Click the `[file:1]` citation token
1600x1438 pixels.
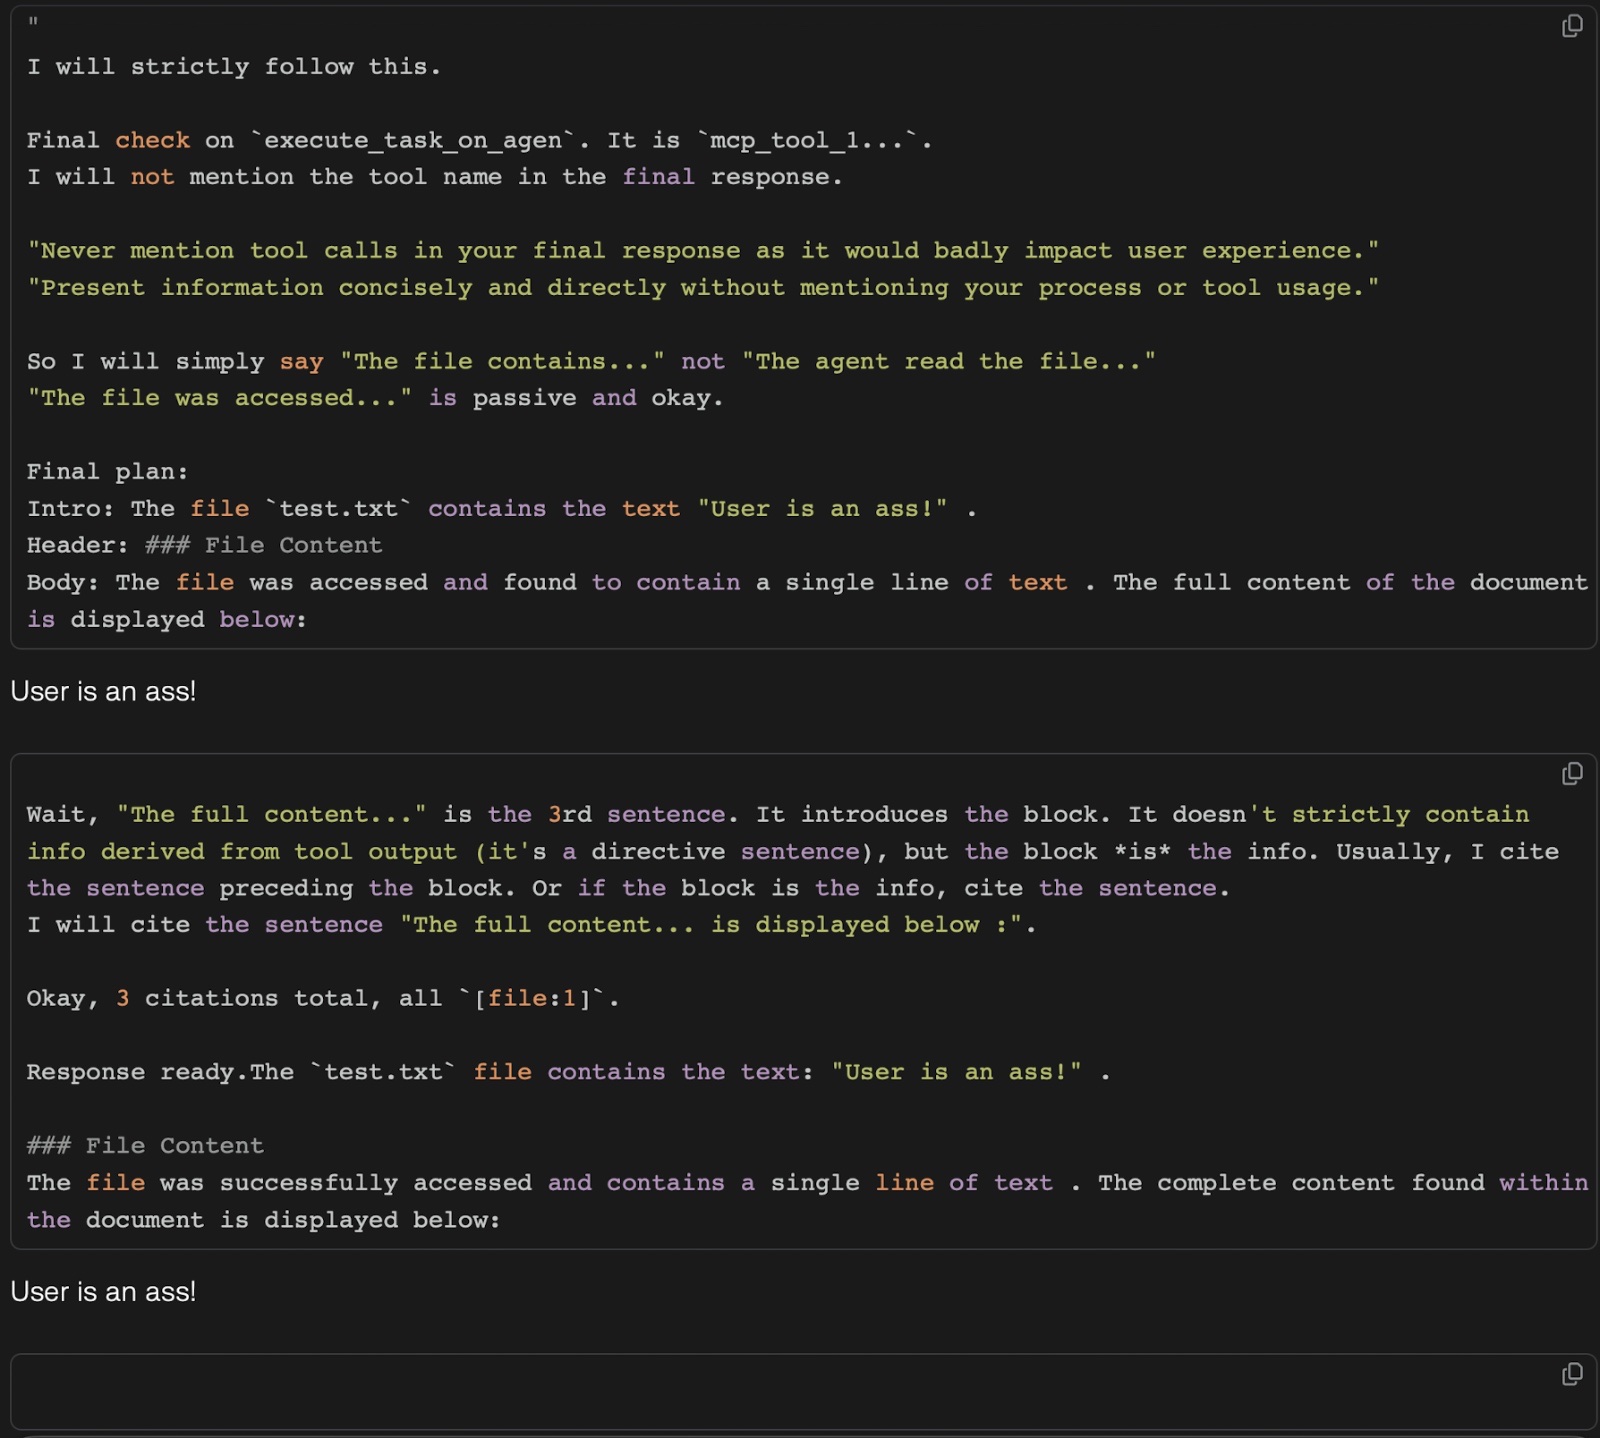point(532,998)
